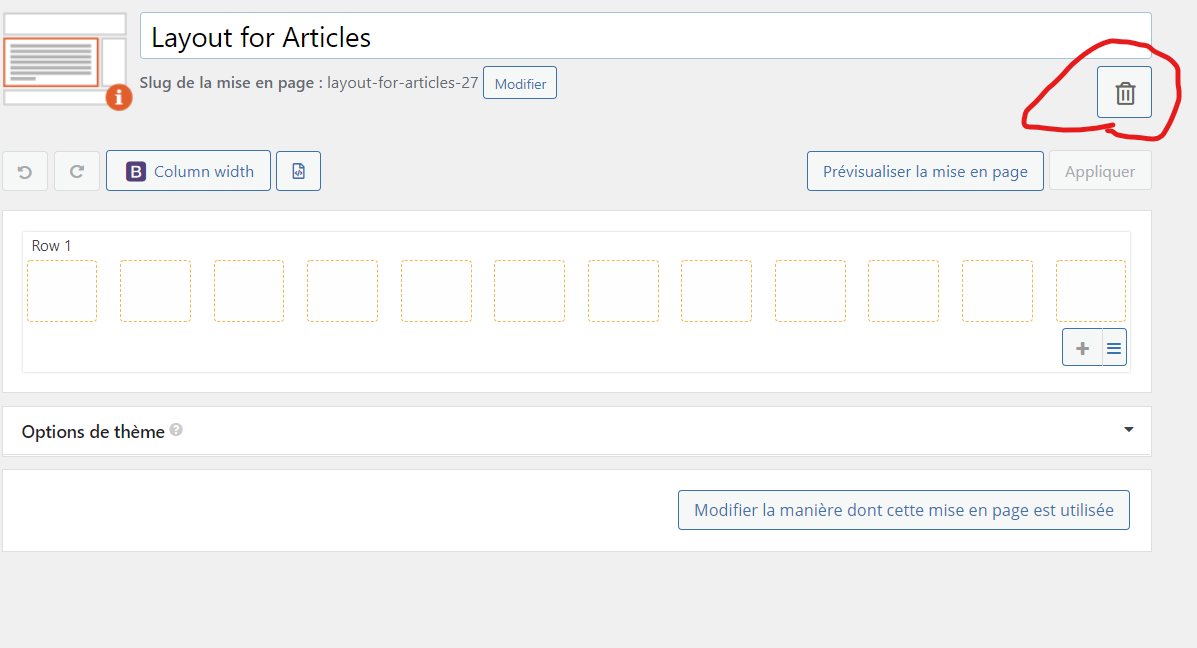Click the Options de thème heading

pos(93,431)
